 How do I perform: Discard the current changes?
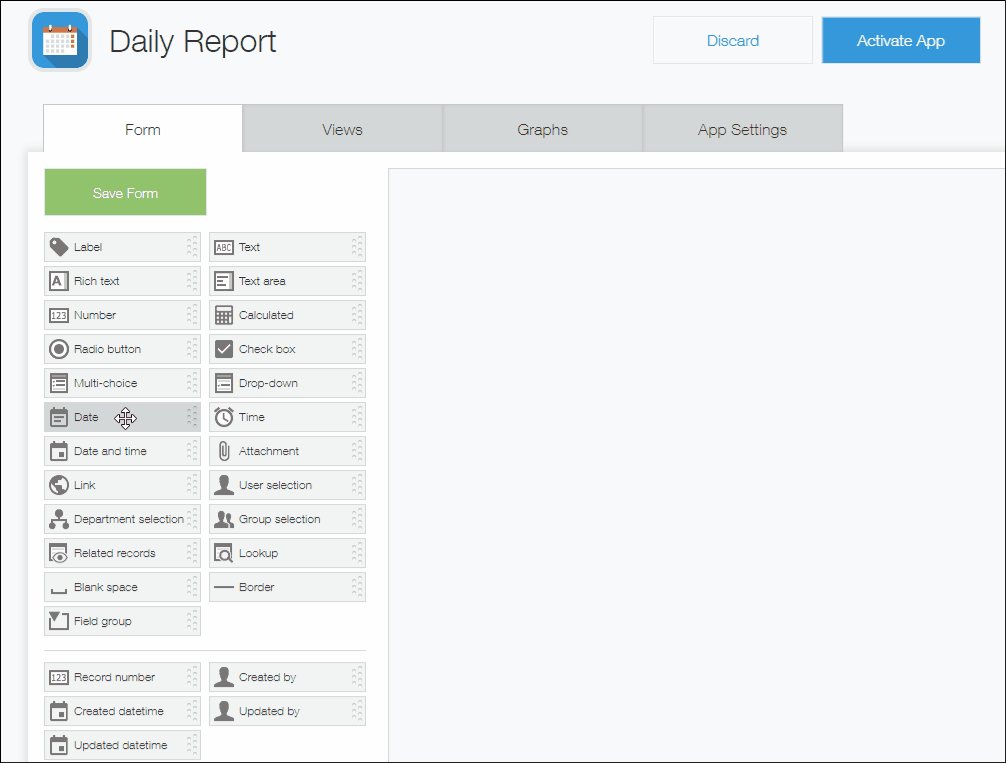tap(733, 40)
